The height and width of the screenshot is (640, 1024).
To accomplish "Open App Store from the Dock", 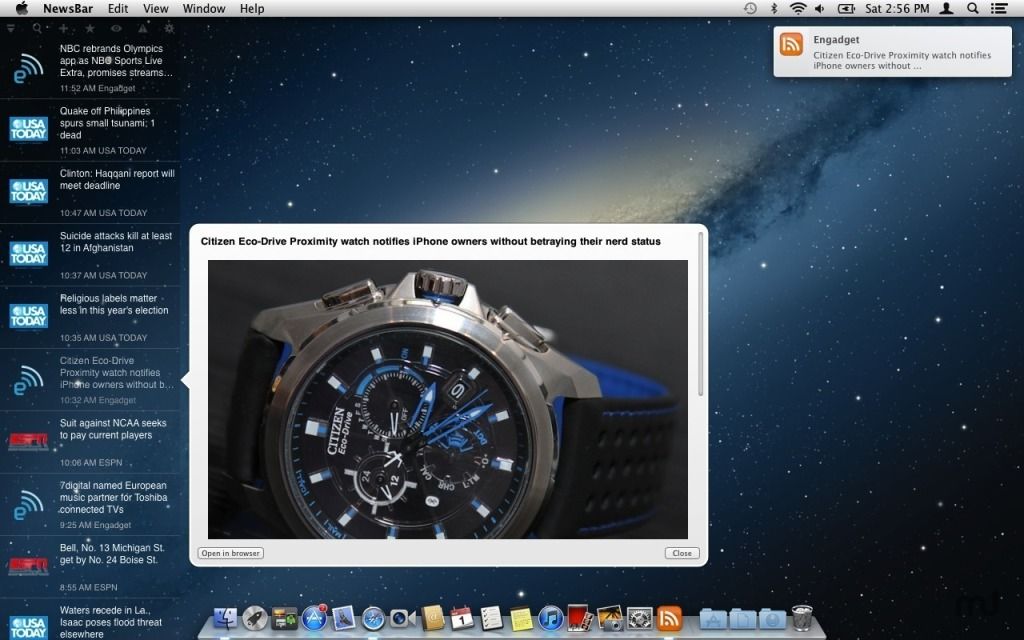I will point(314,618).
